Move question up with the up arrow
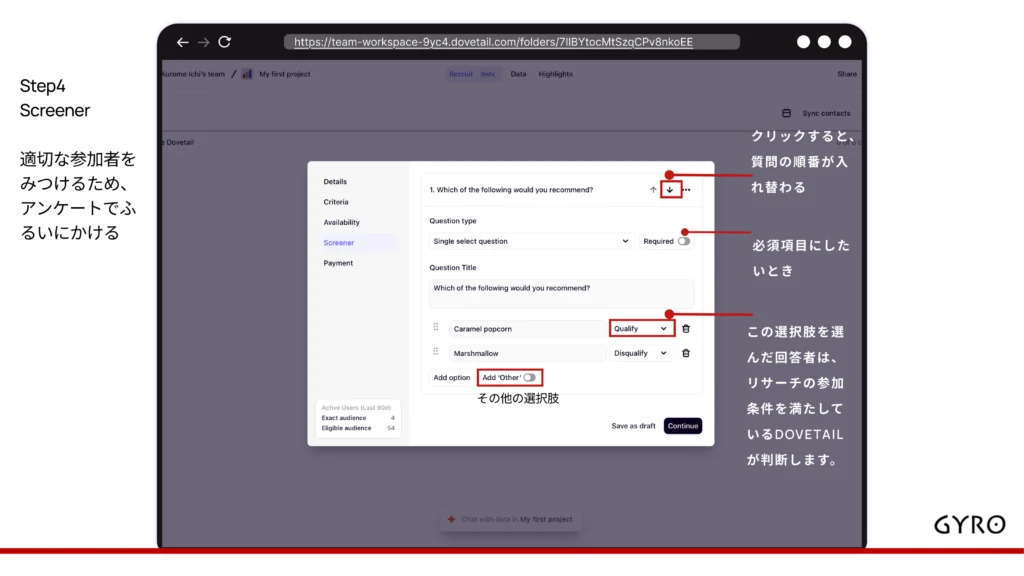This screenshot has width=1024, height=576. 653,190
